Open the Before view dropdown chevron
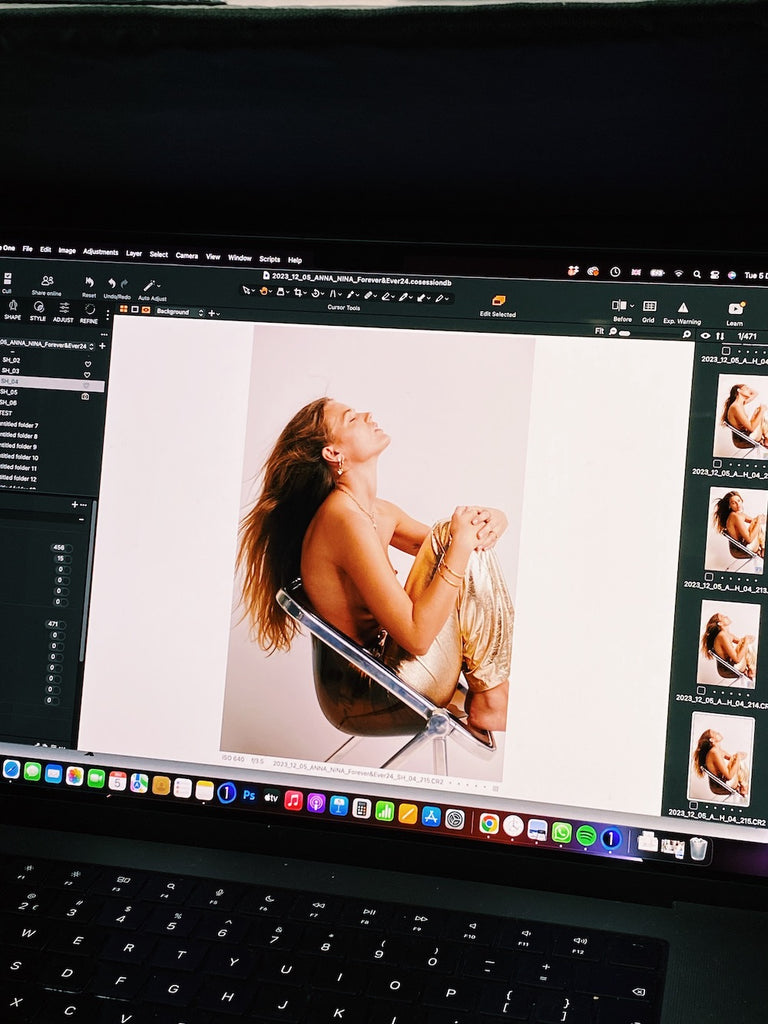The width and height of the screenshot is (768, 1024). pyautogui.click(x=632, y=306)
